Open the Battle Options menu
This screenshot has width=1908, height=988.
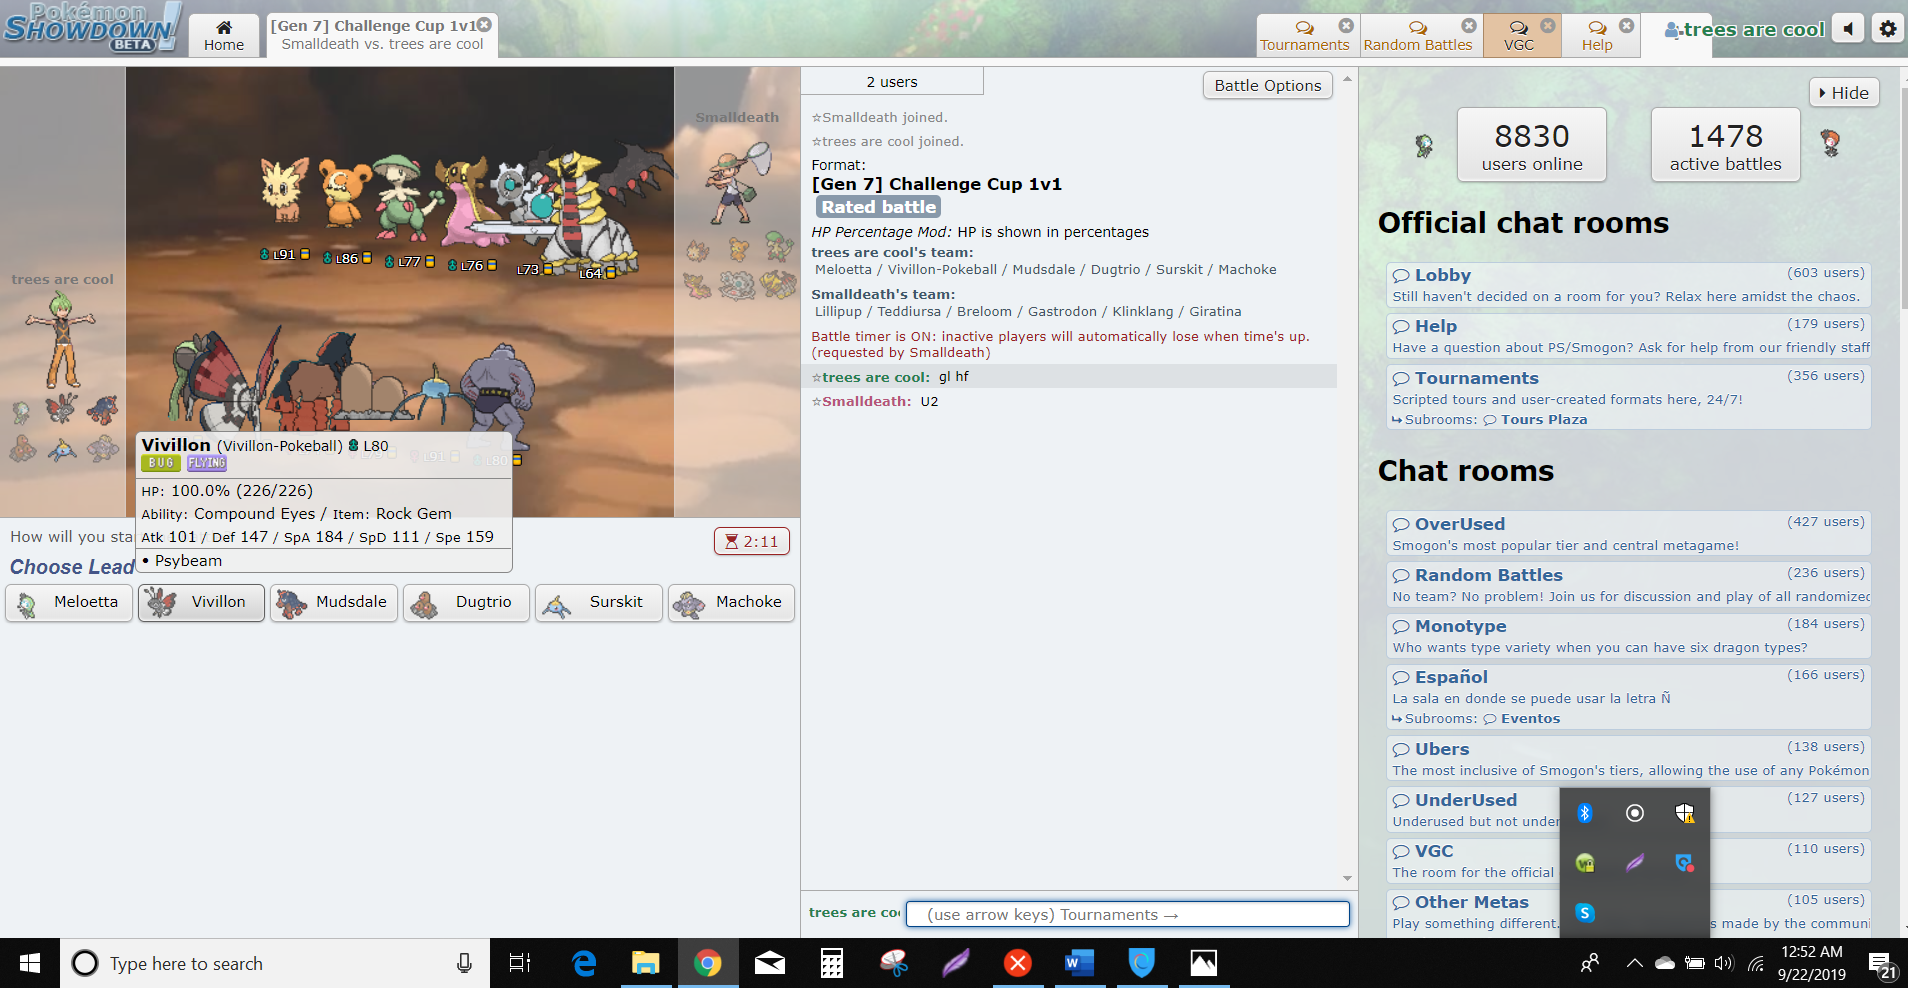click(1267, 86)
